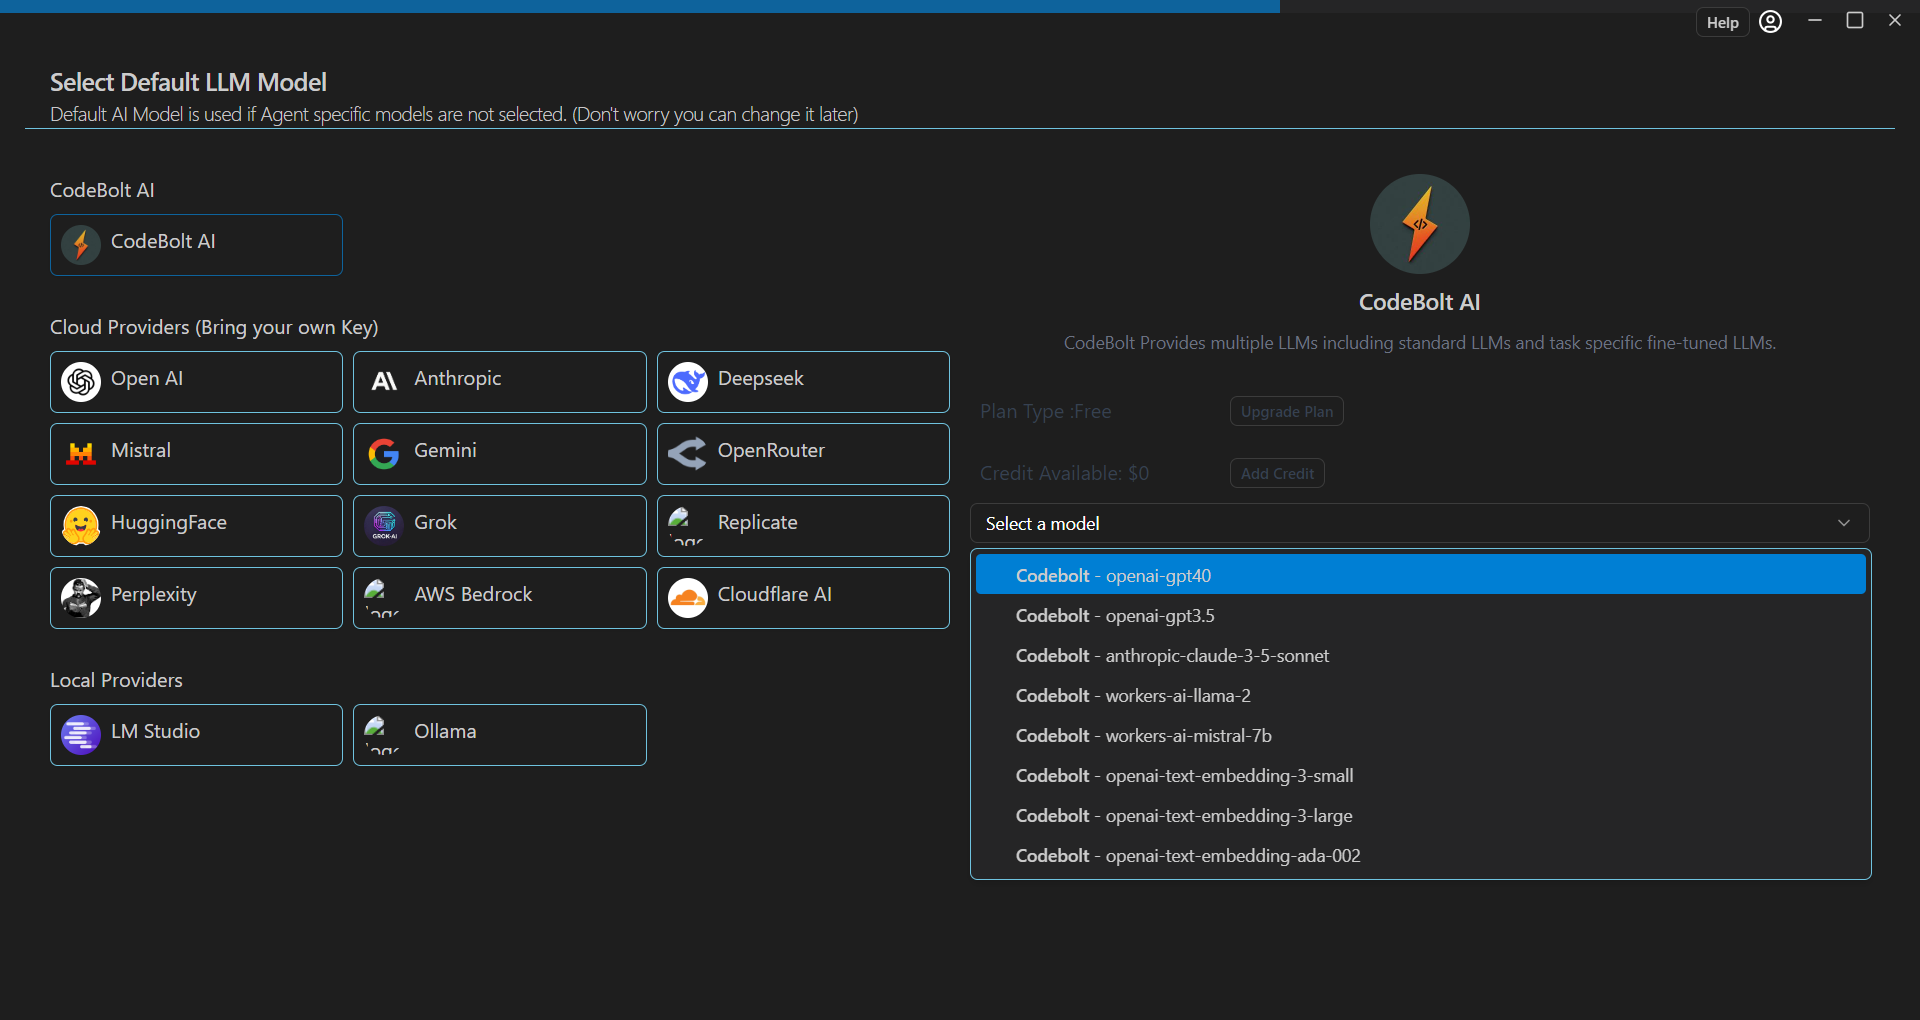Select Codebolt openai-gpt3.5 model

click(1420, 615)
